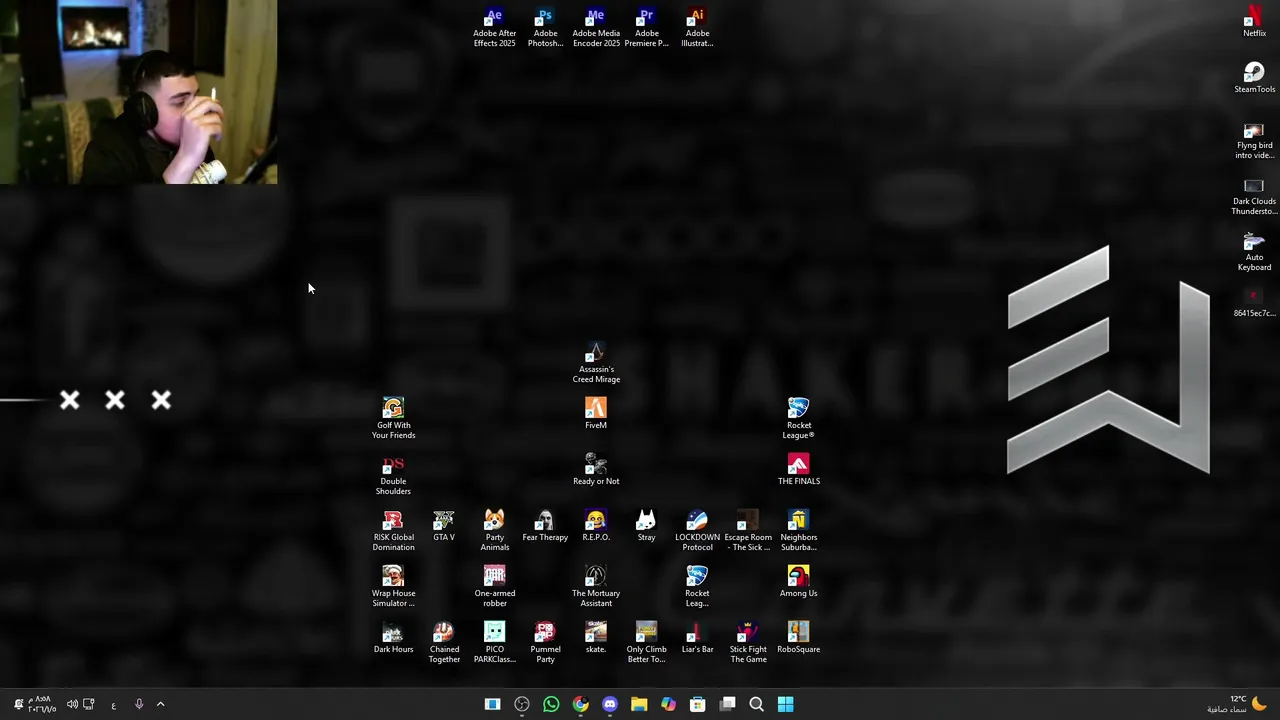Select the Party Animals game icon

click(x=494, y=532)
